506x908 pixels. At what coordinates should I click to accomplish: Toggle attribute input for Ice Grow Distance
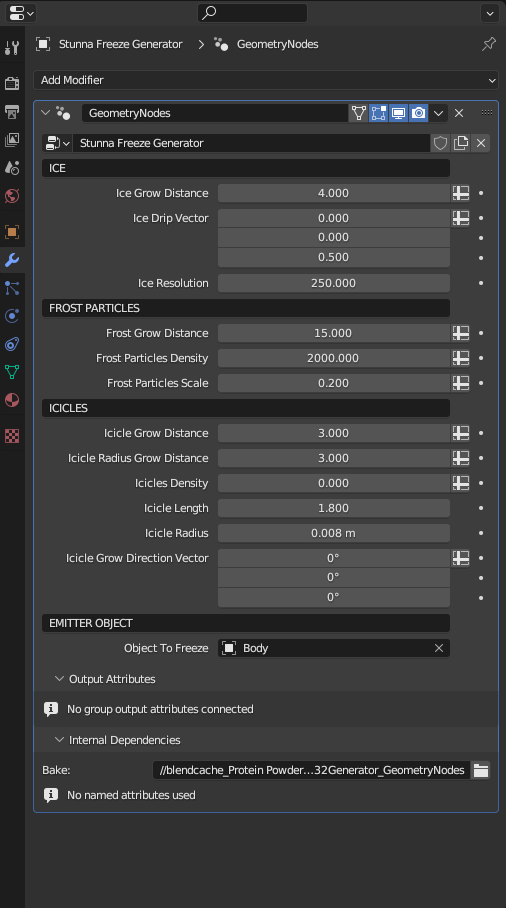pos(461,193)
